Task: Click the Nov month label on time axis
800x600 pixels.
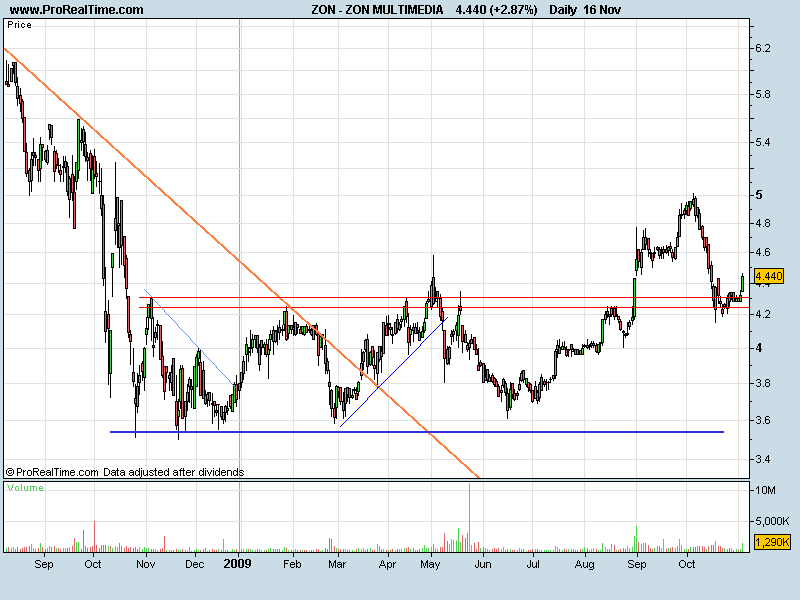Action: coord(146,564)
